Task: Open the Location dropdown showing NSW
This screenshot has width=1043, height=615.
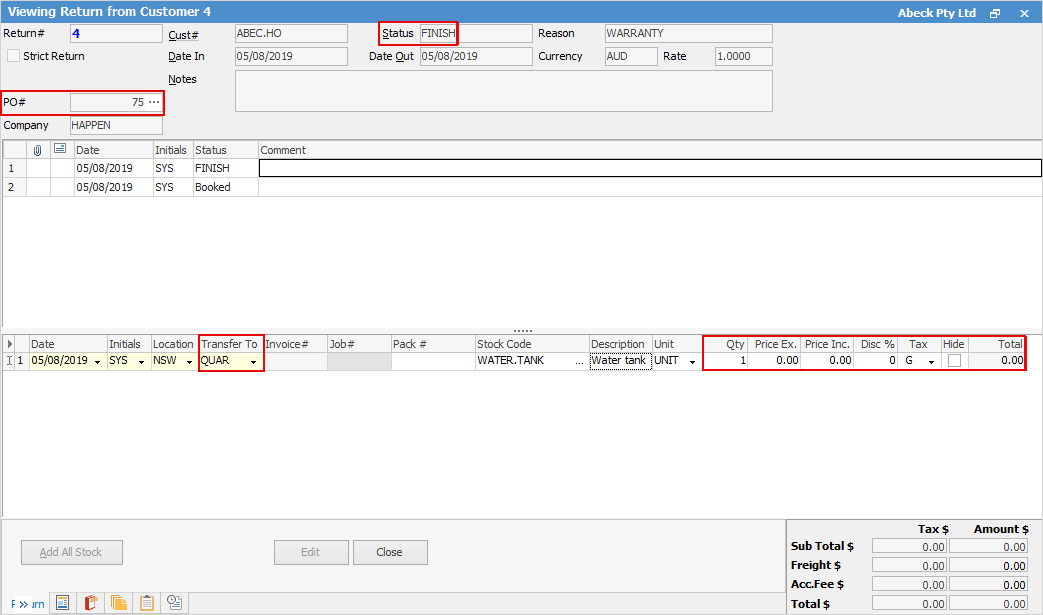Action: pyautogui.click(x=189, y=361)
